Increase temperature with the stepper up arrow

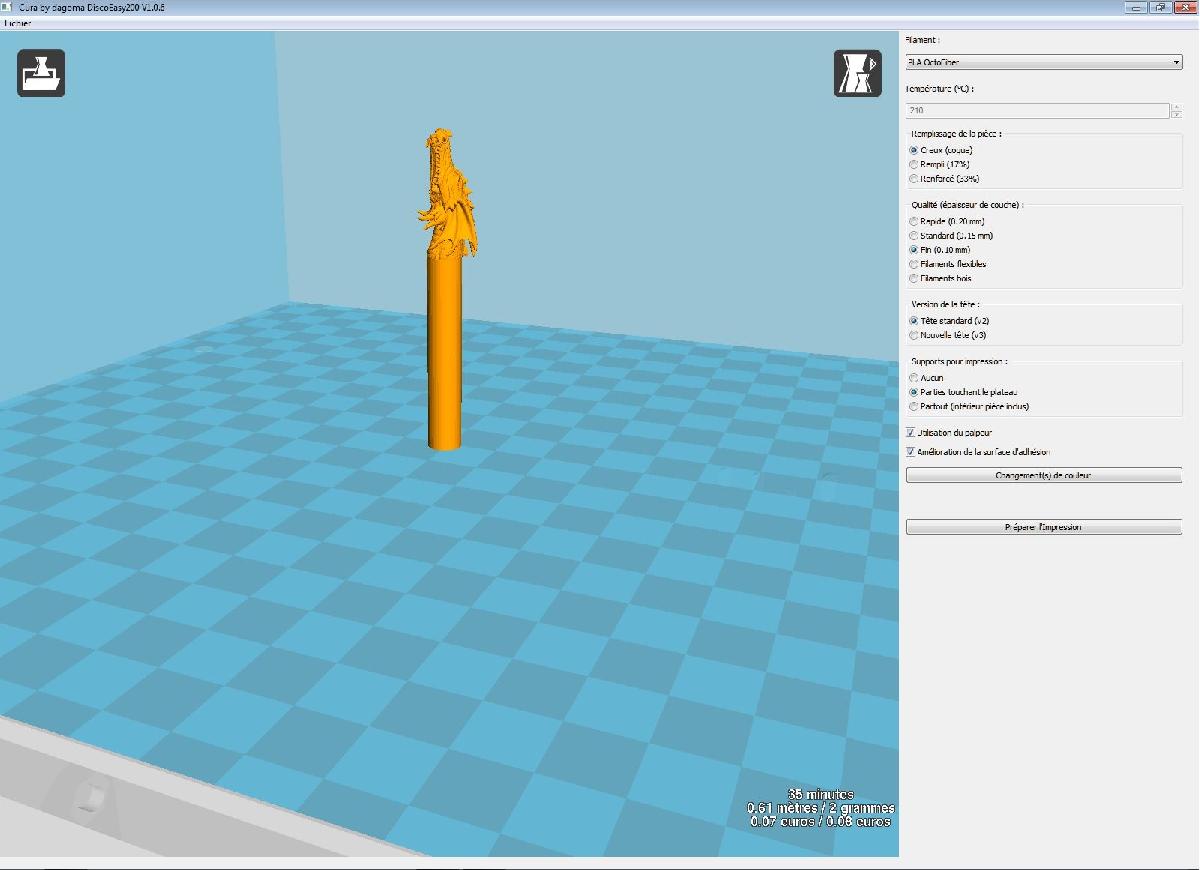1175,107
